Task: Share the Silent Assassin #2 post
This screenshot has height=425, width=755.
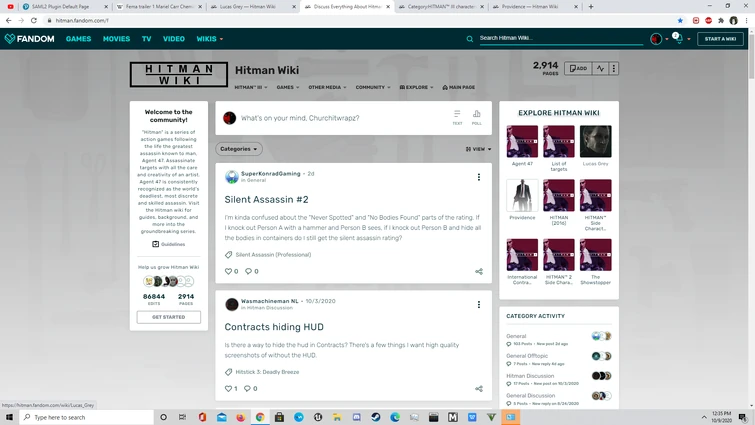Action: 479,271
